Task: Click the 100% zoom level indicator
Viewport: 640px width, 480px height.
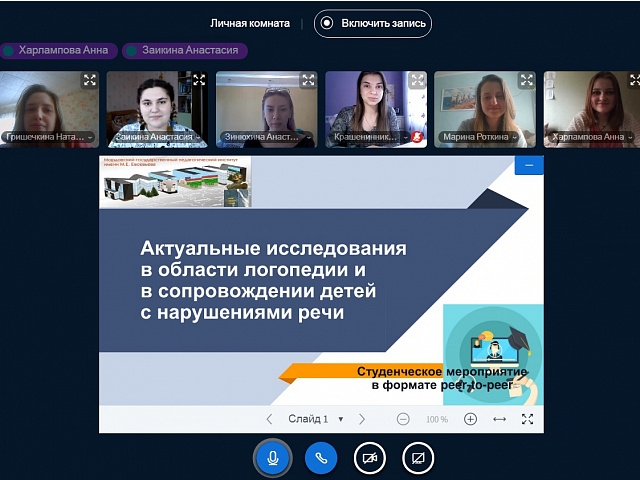Action: click(437, 420)
